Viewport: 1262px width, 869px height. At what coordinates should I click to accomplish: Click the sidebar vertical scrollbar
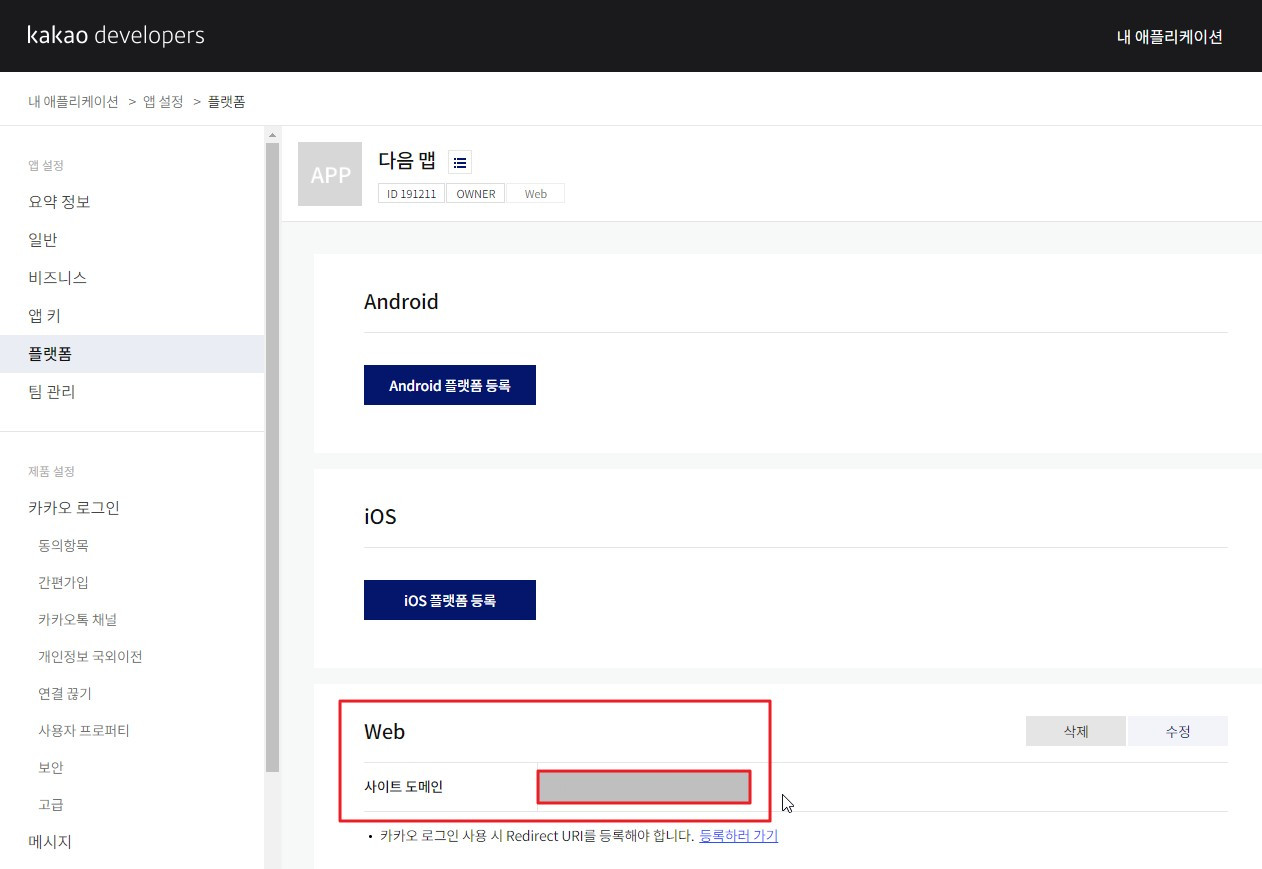(273, 457)
